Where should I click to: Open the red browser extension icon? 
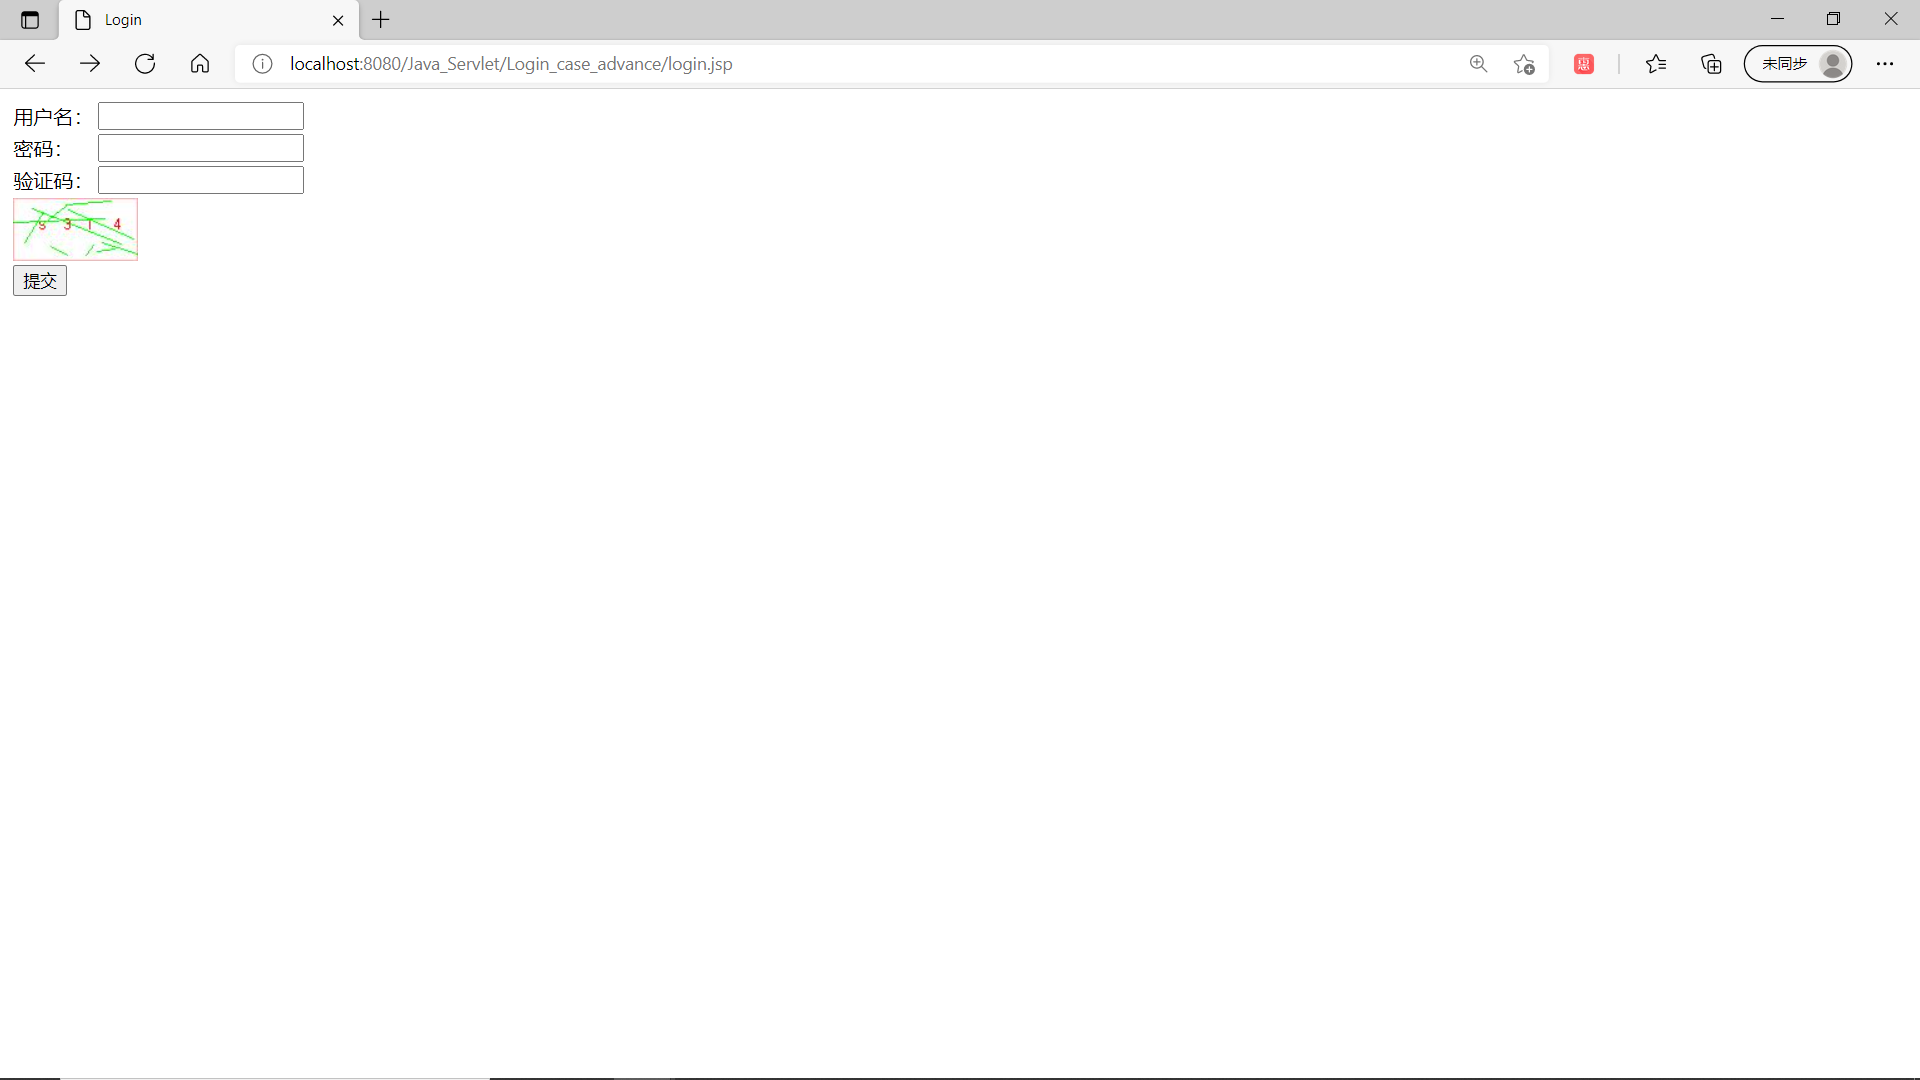pyautogui.click(x=1583, y=64)
